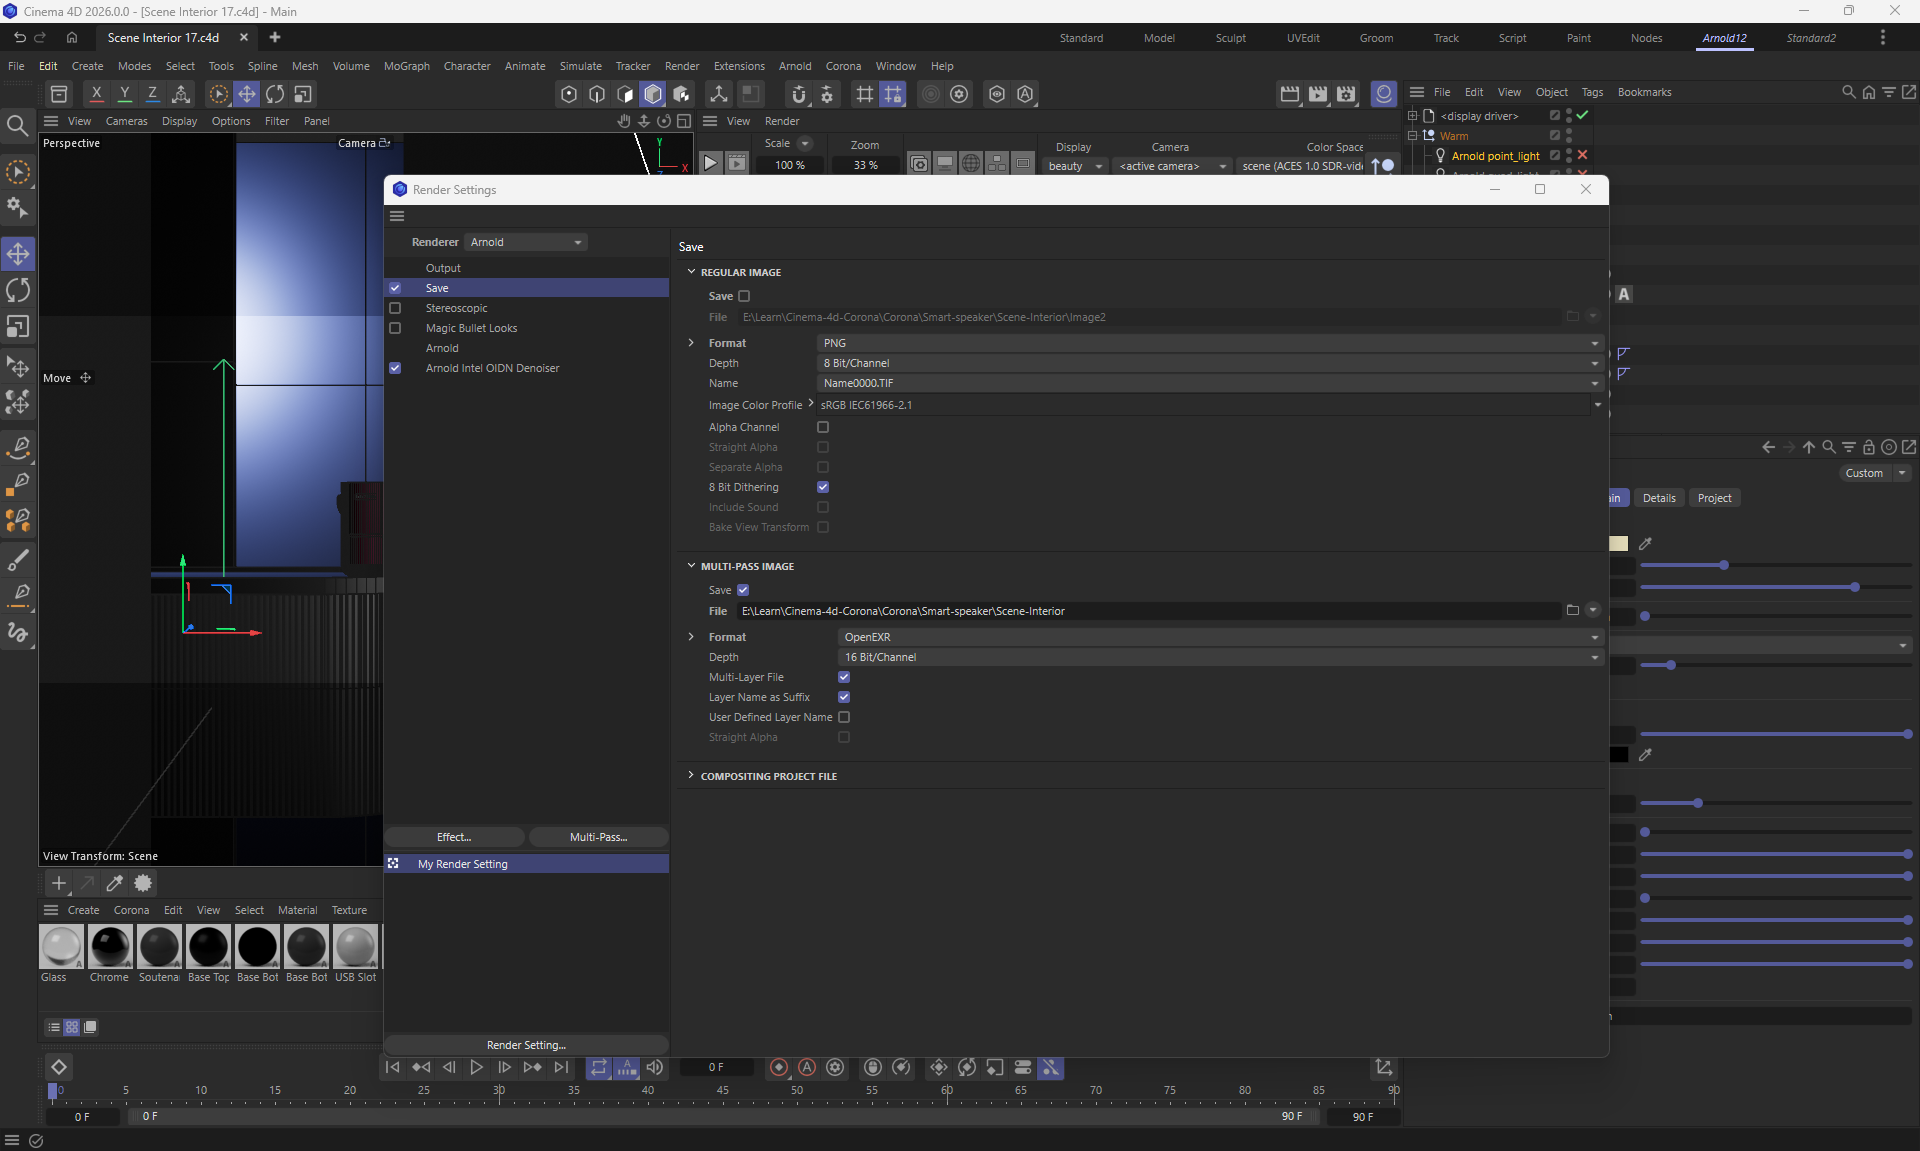
Task: Open the Renderer Arnold dropdown
Action: point(526,242)
